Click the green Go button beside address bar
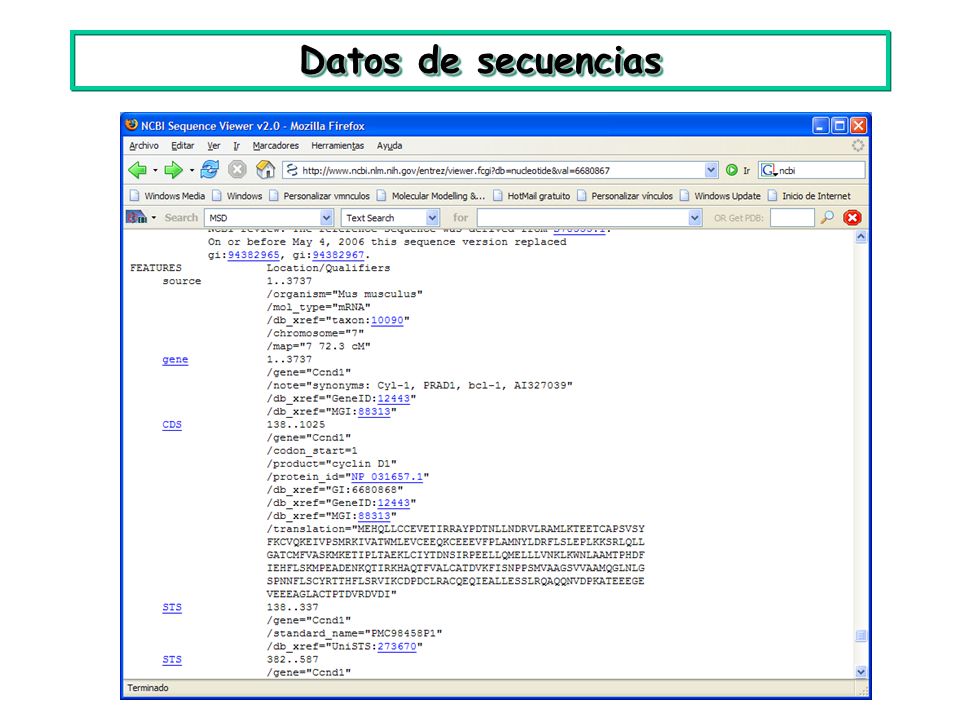The height and width of the screenshot is (720, 960). [x=732, y=170]
